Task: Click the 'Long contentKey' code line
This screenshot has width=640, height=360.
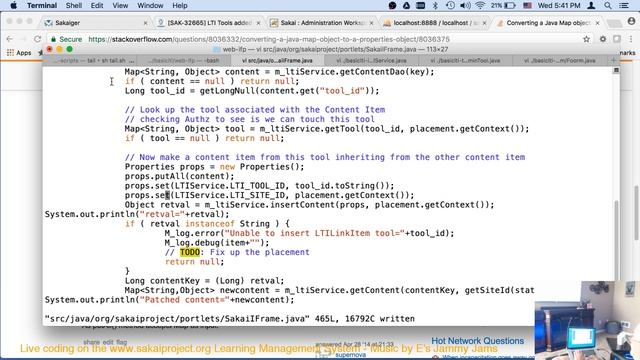Action: tap(204, 281)
